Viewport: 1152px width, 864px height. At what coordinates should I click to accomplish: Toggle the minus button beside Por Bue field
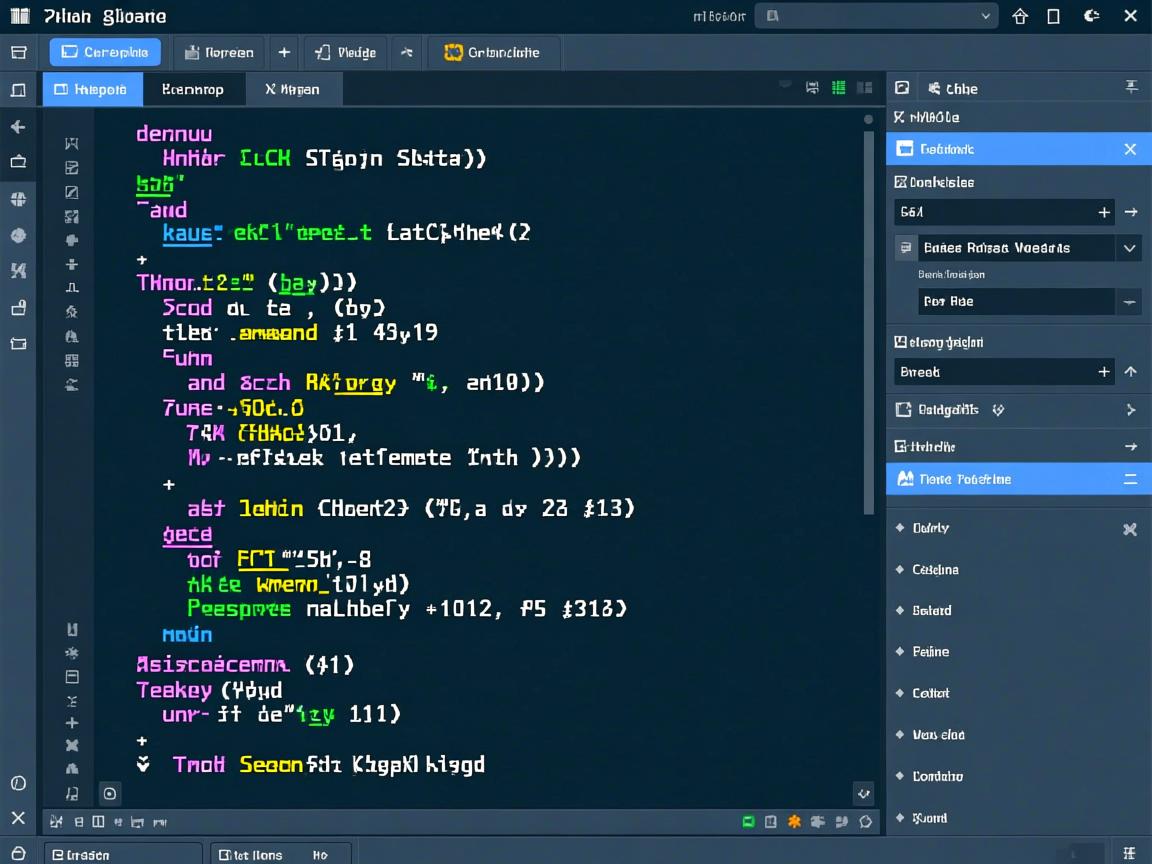tap(1130, 301)
